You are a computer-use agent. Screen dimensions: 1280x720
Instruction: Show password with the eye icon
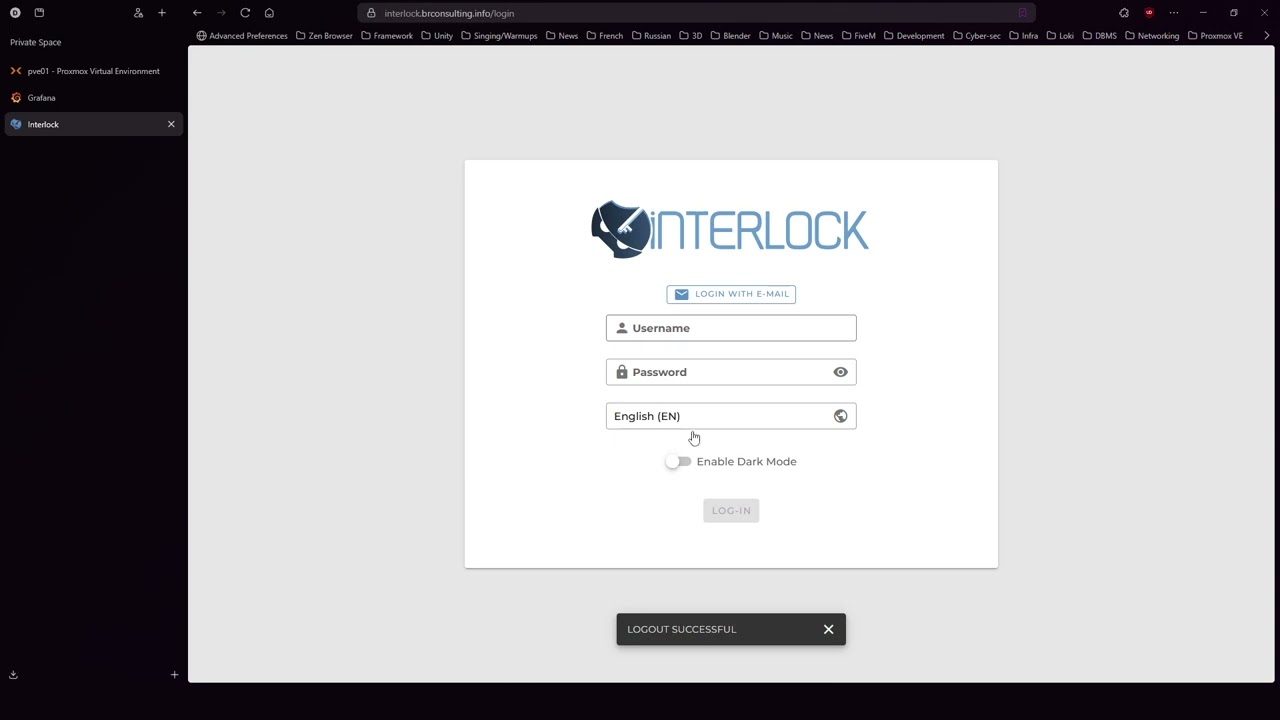click(x=840, y=372)
